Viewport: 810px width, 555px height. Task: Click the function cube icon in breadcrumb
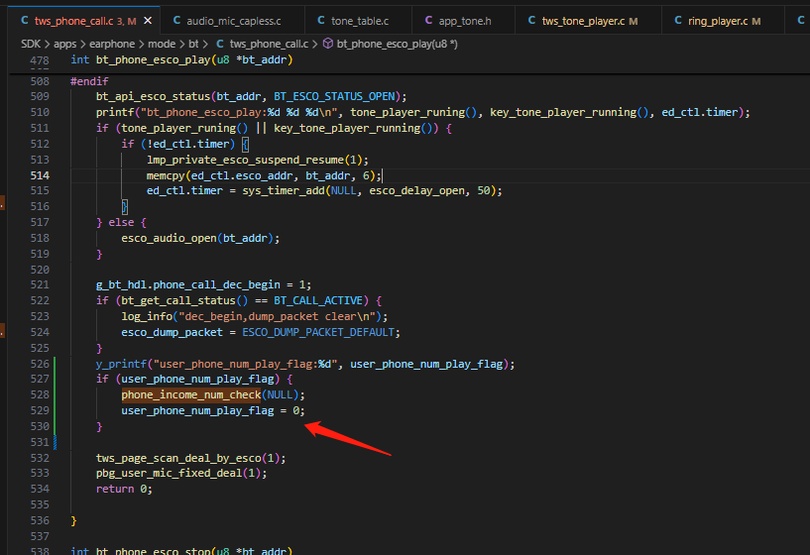328,44
